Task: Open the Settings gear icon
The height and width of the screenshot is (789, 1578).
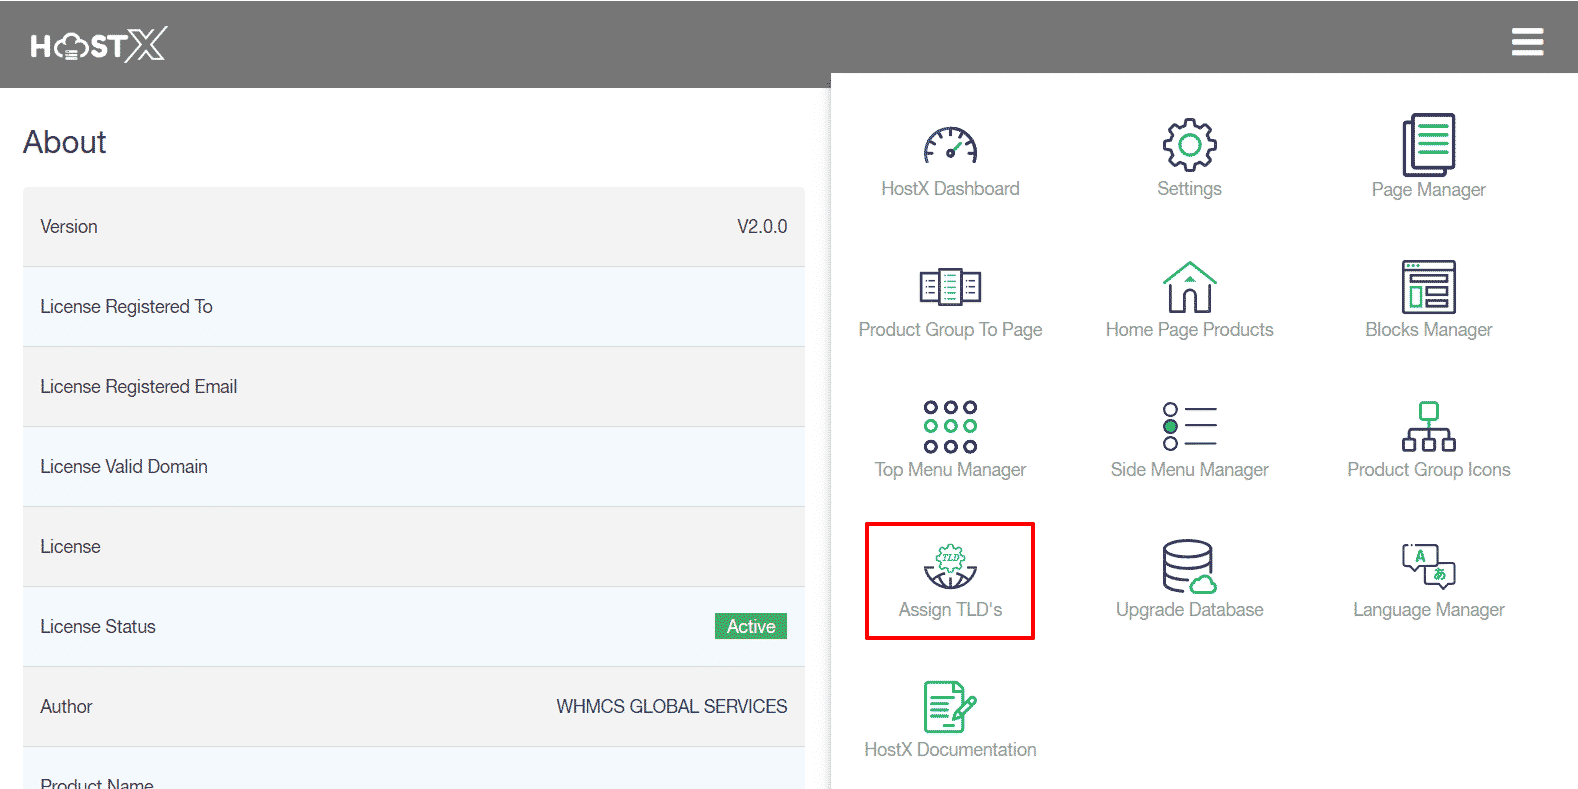Action: click(1189, 145)
